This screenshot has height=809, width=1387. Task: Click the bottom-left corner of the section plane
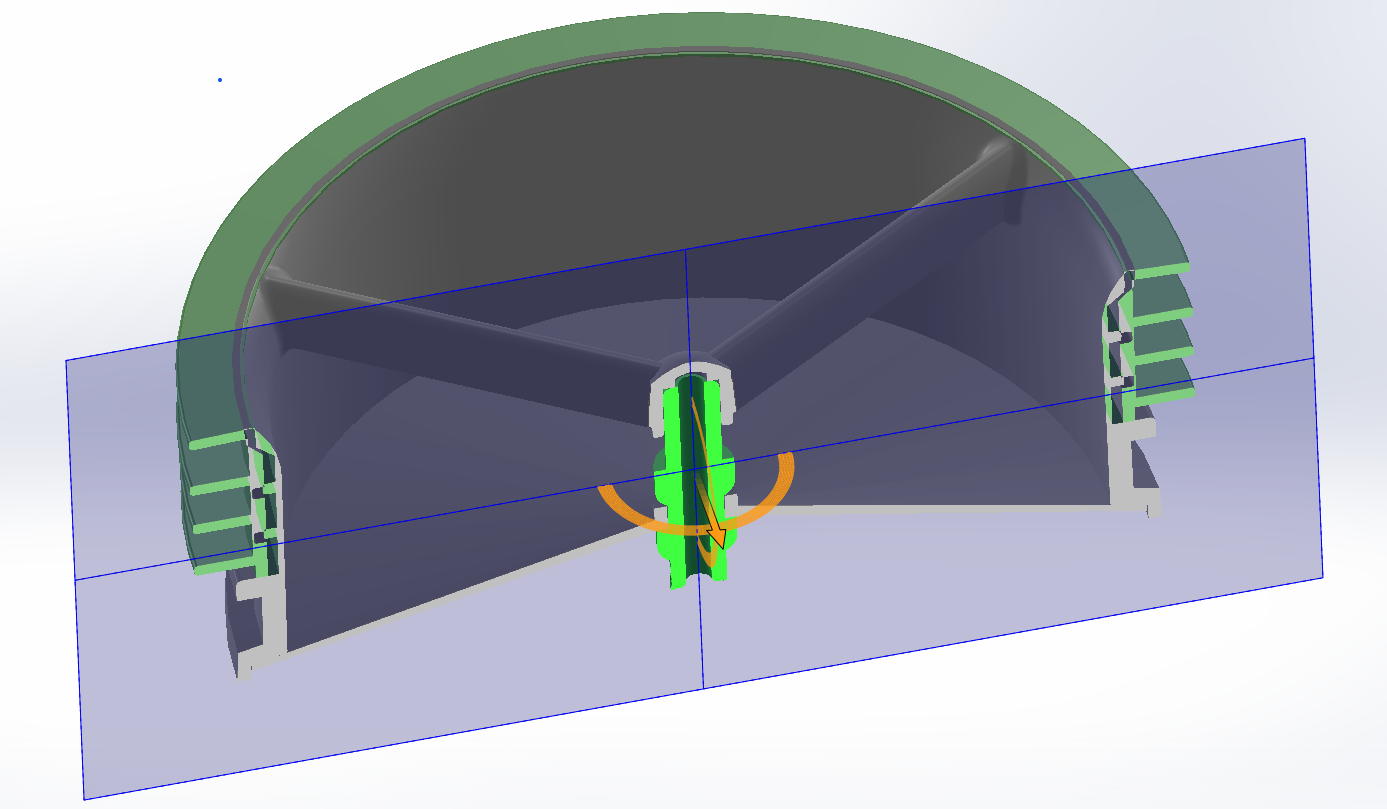pos(84,798)
